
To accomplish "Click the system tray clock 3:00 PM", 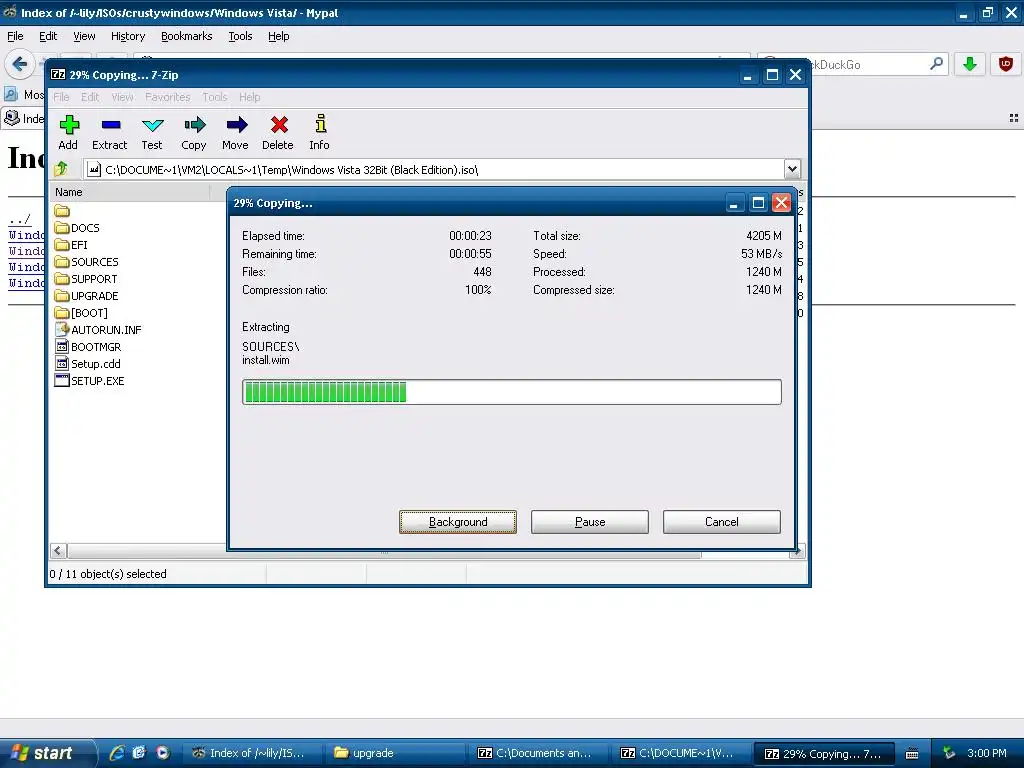I will (x=987, y=753).
